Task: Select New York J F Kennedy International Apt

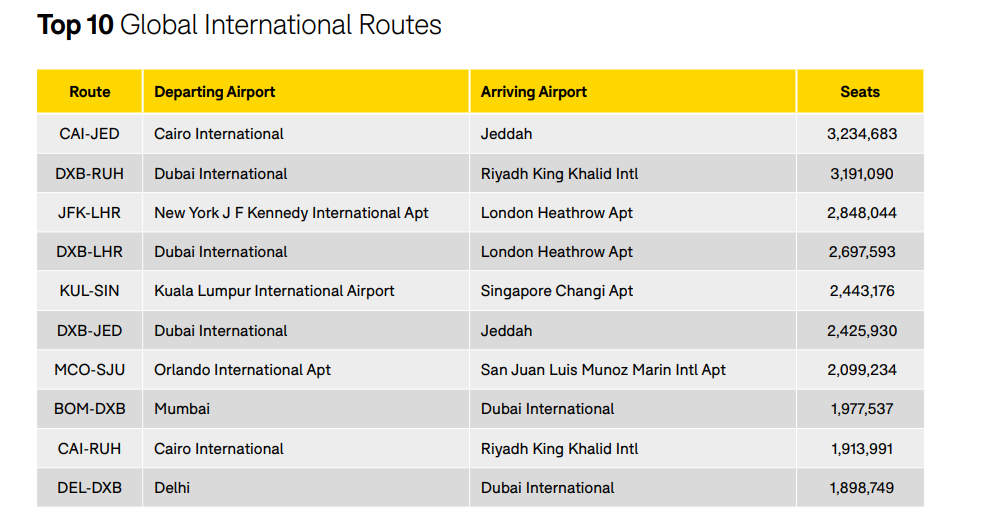Action: click(291, 213)
